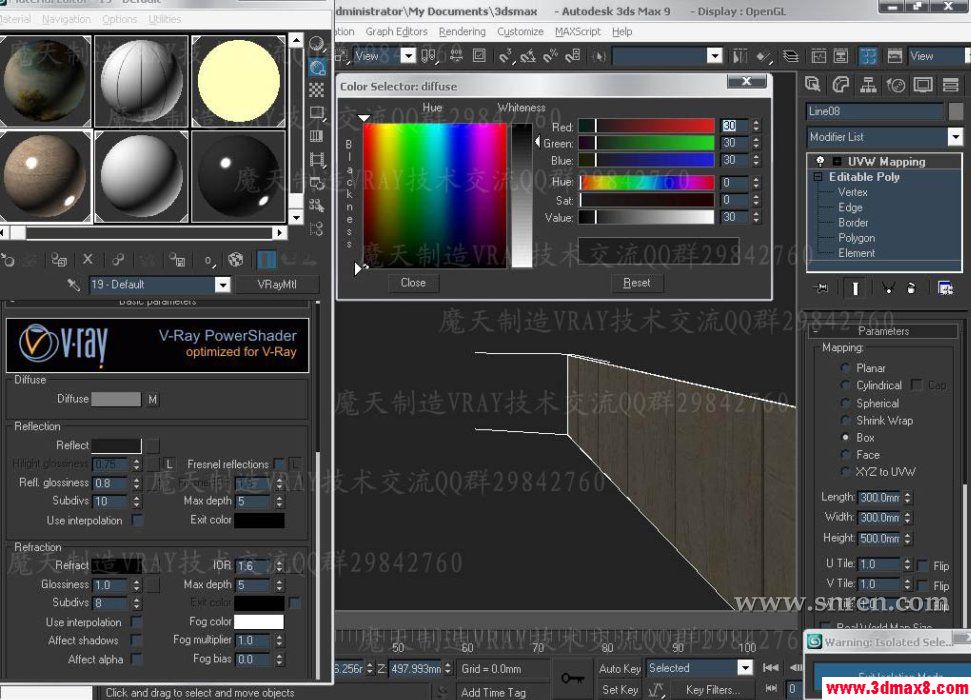
Task: Click Show Map in Viewport icon
Action: [x=235, y=260]
